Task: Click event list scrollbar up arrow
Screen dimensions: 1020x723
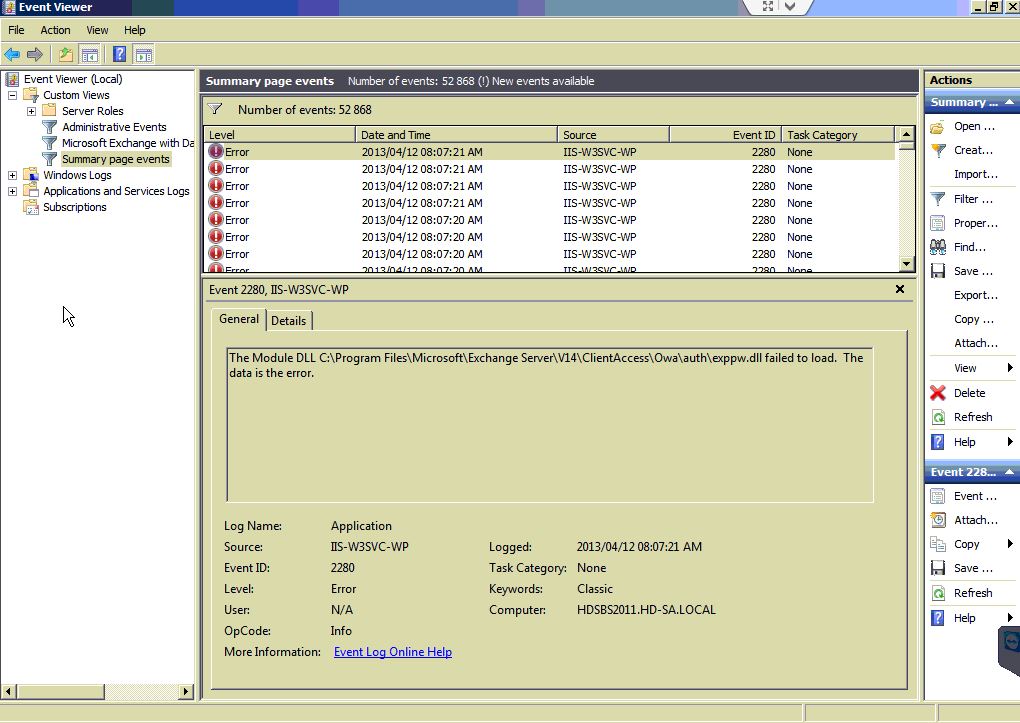Action: (906, 134)
